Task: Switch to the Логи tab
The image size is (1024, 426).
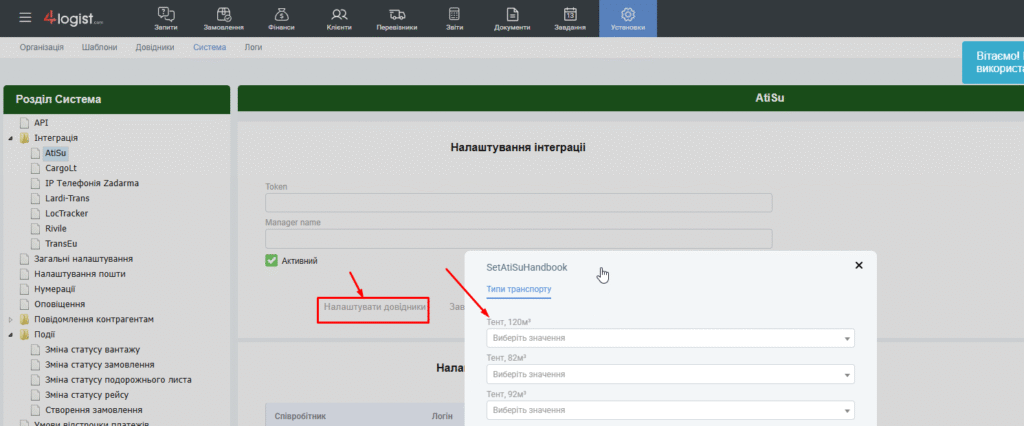Action: 253,48
